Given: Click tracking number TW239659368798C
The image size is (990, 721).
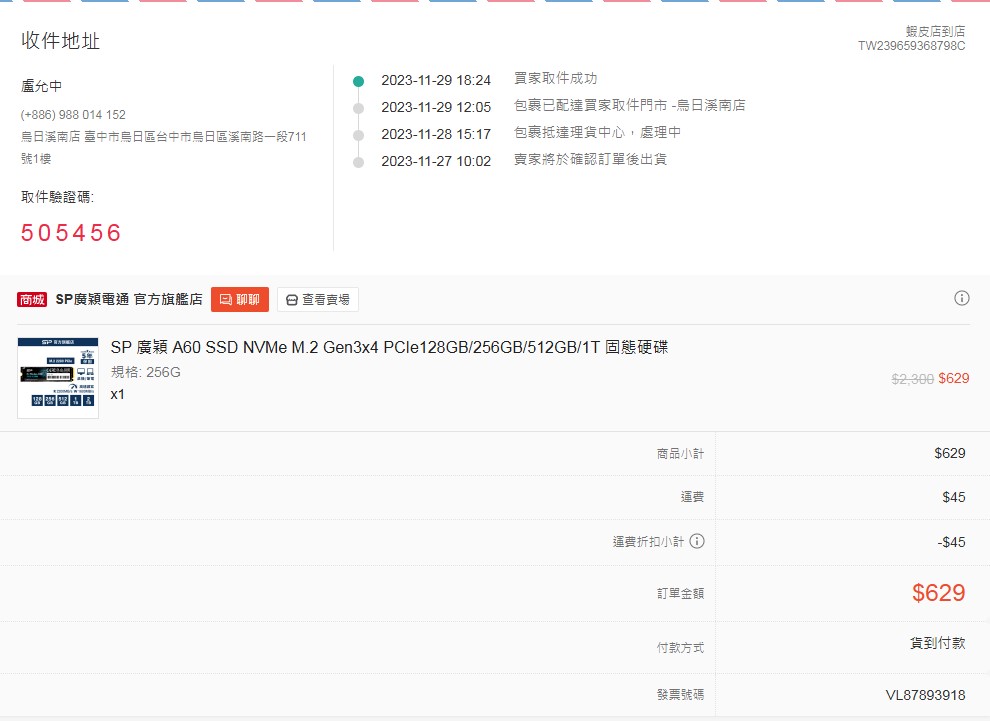Looking at the screenshot, I should point(911,46).
